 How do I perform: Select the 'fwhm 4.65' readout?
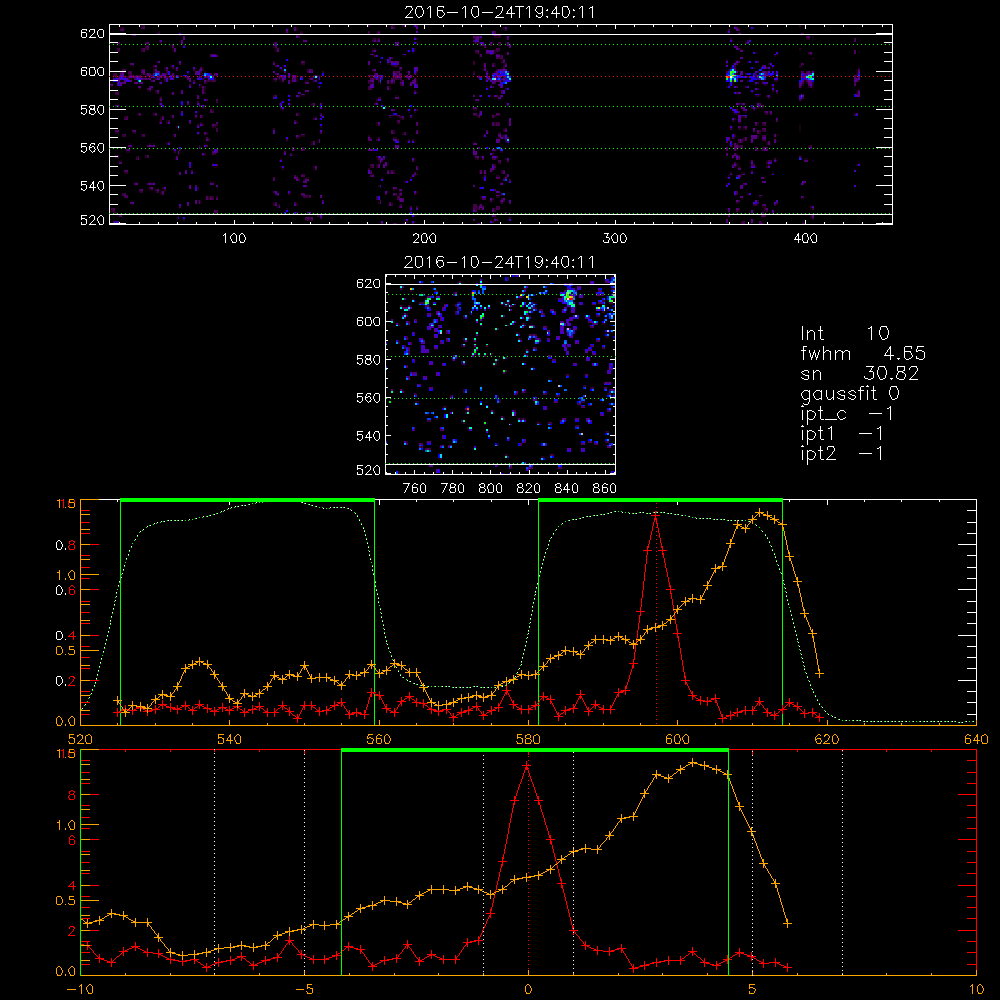click(x=863, y=353)
